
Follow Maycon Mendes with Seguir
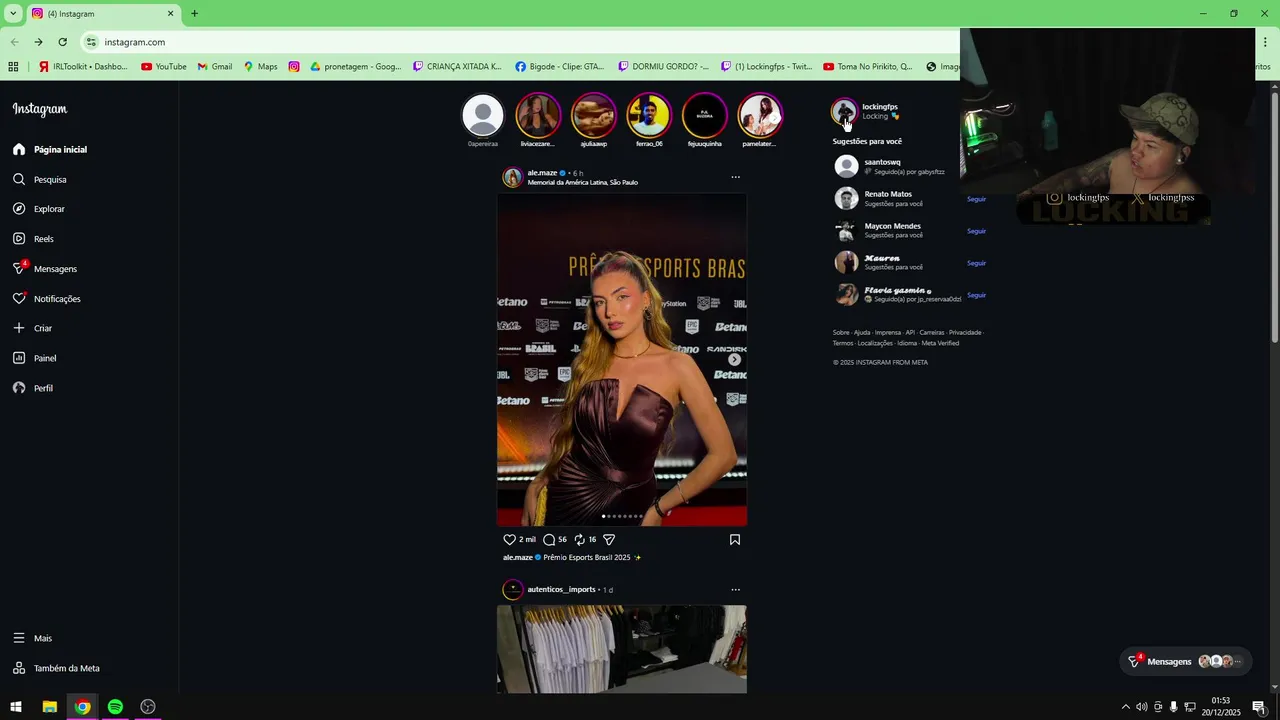coord(976,231)
